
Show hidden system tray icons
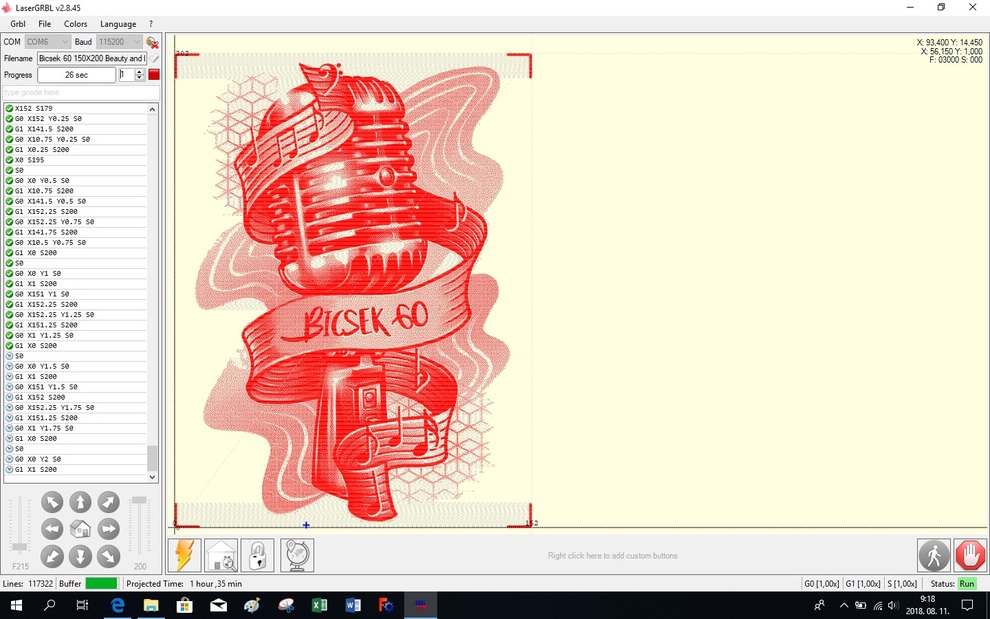(x=843, y=605)
